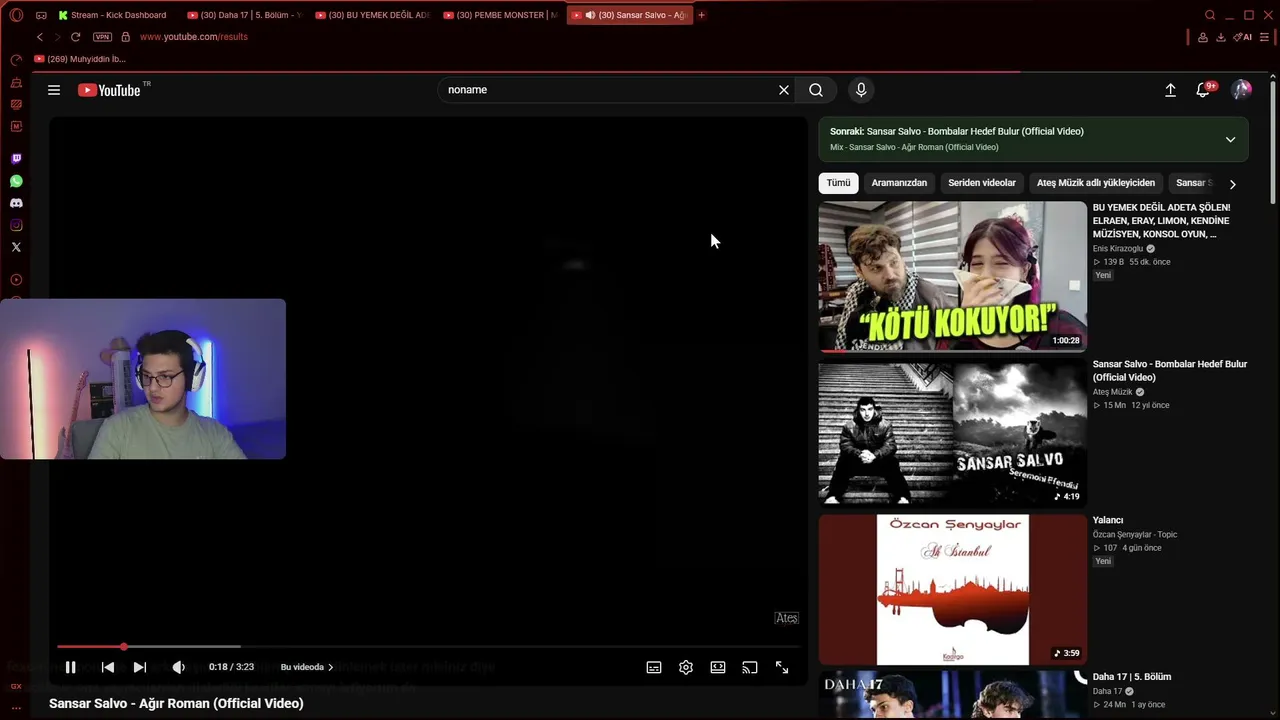This screenshot has height=720, width=1280.
Task: Visit the Enis Kirazoglu channel
Action: (x=1118, y=249)
